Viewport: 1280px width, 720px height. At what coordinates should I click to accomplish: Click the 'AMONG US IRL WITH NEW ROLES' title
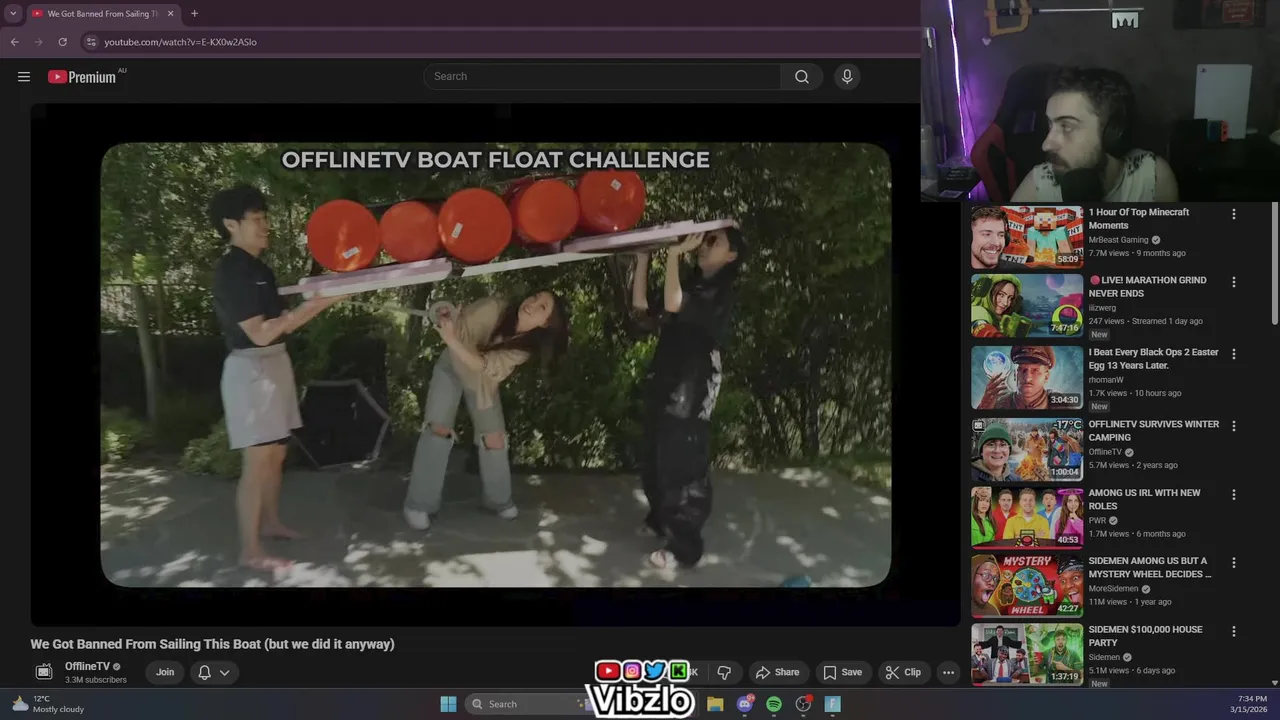pos(1145,499)
